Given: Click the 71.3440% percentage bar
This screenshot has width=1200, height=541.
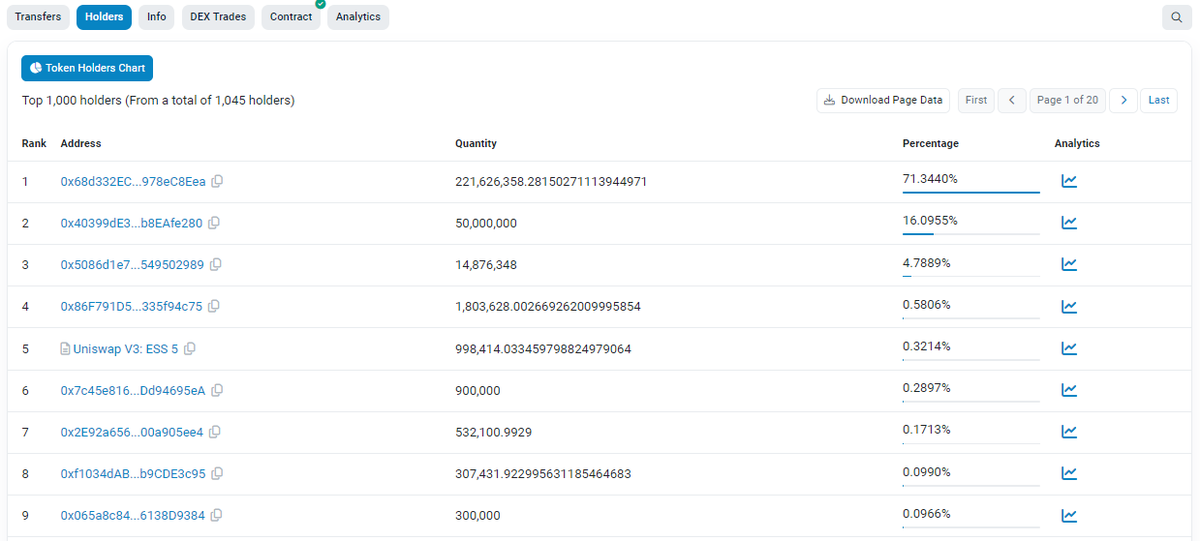Looking at the screenshot, I should 970,191.
